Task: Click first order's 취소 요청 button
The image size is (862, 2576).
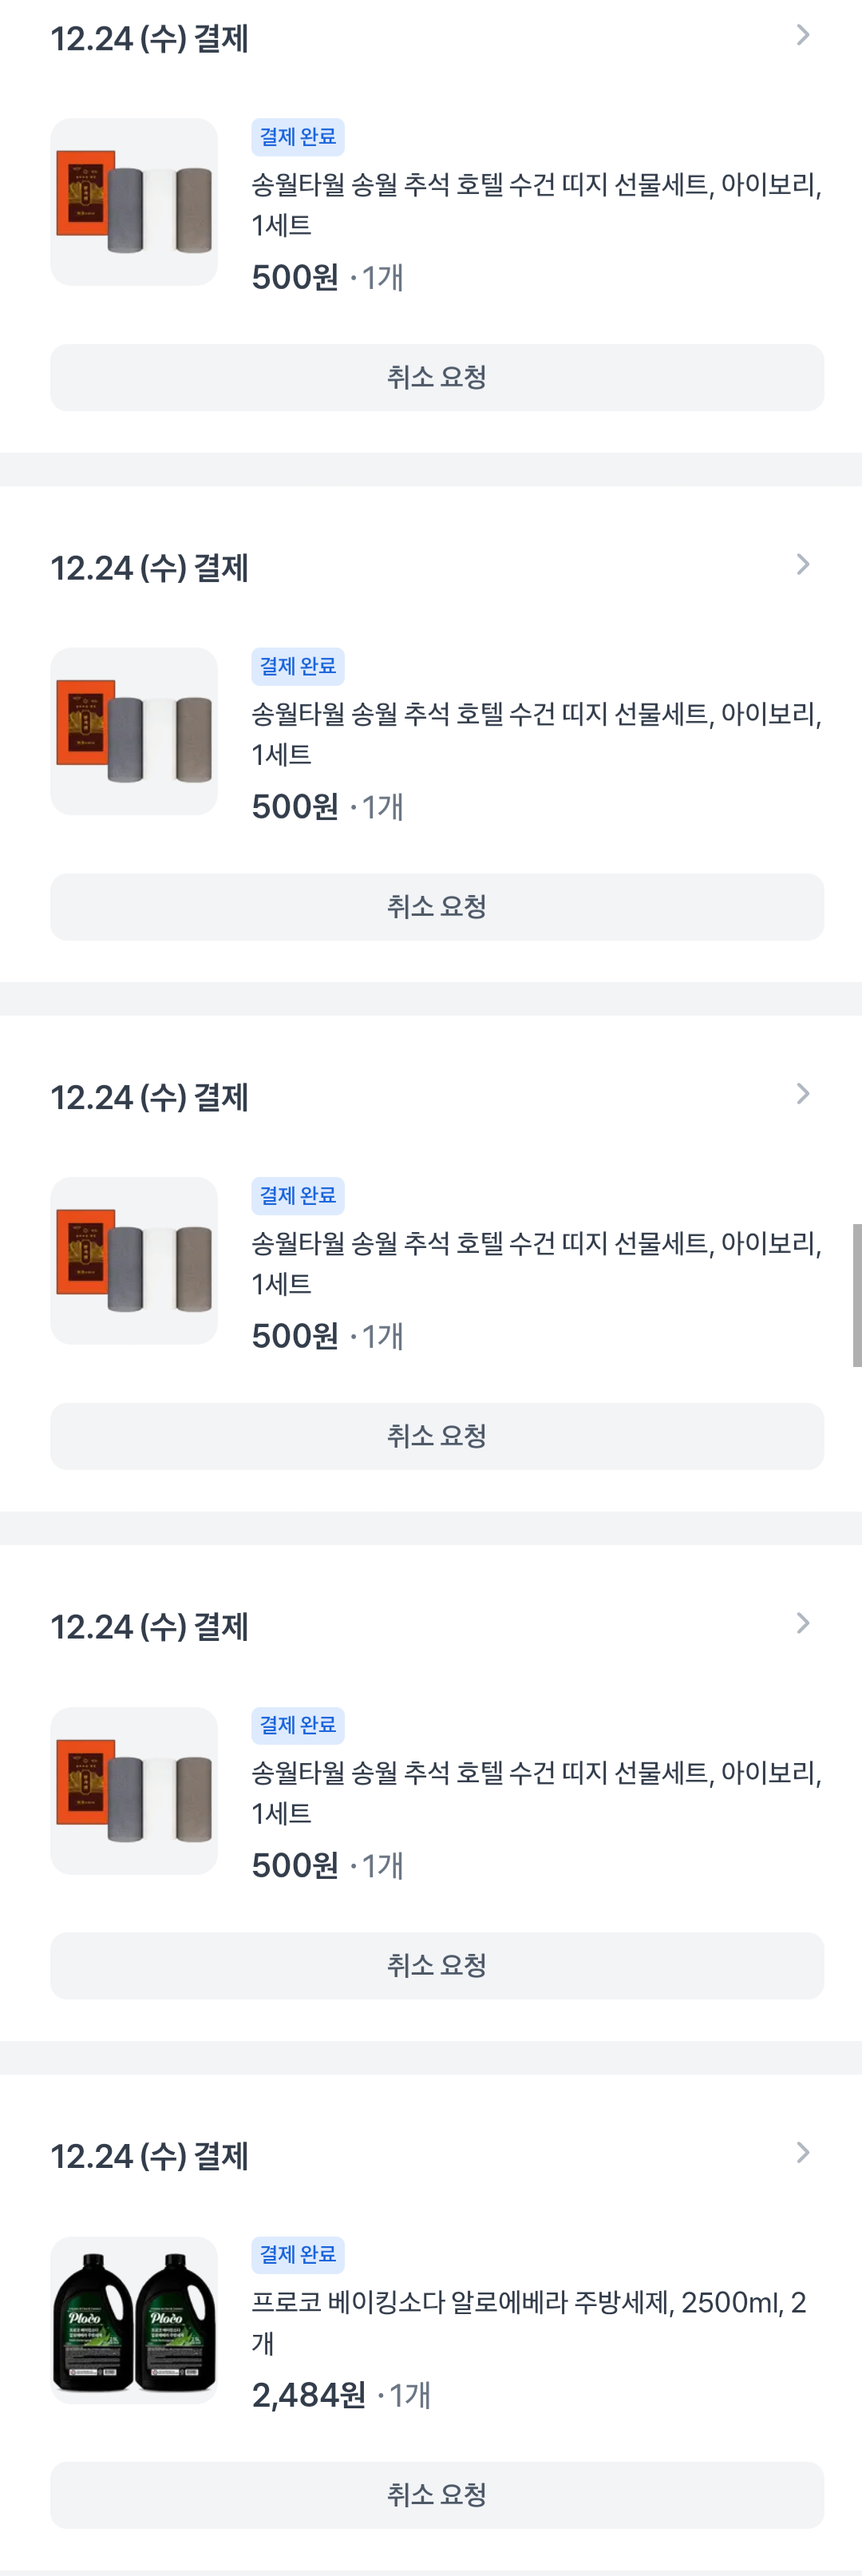Action: point(437,378)
